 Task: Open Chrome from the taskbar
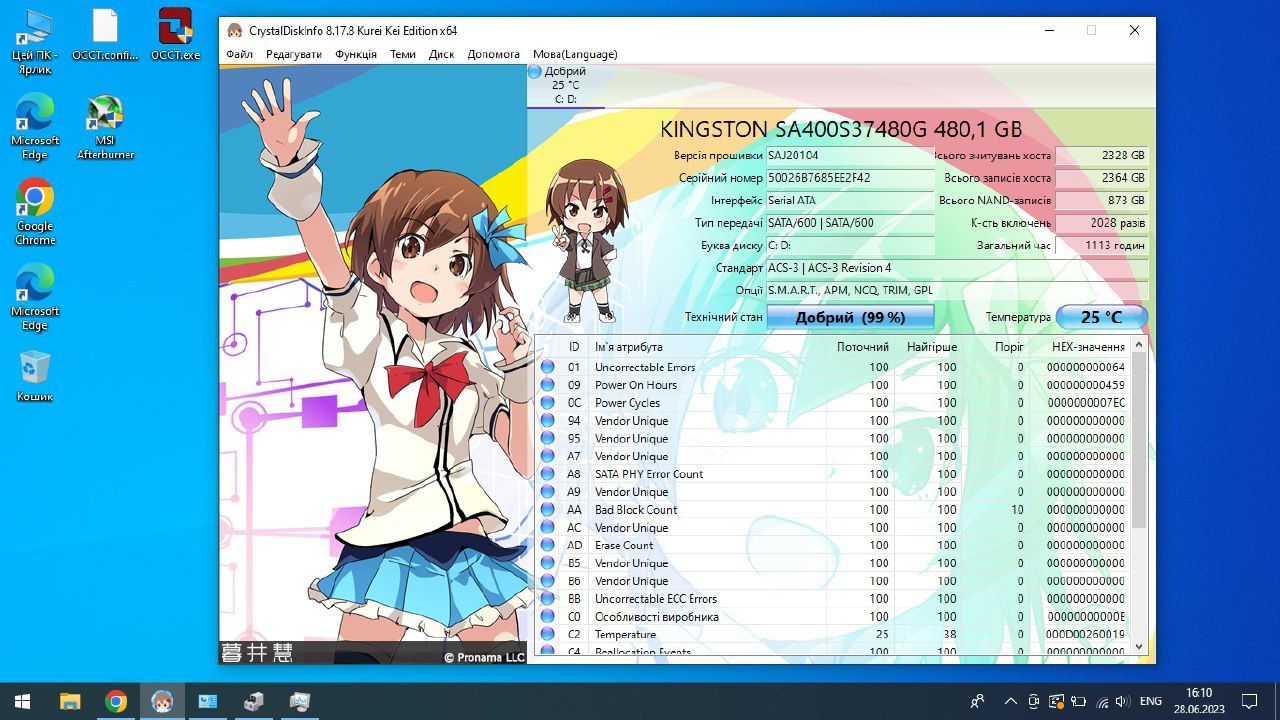(116, 701)
